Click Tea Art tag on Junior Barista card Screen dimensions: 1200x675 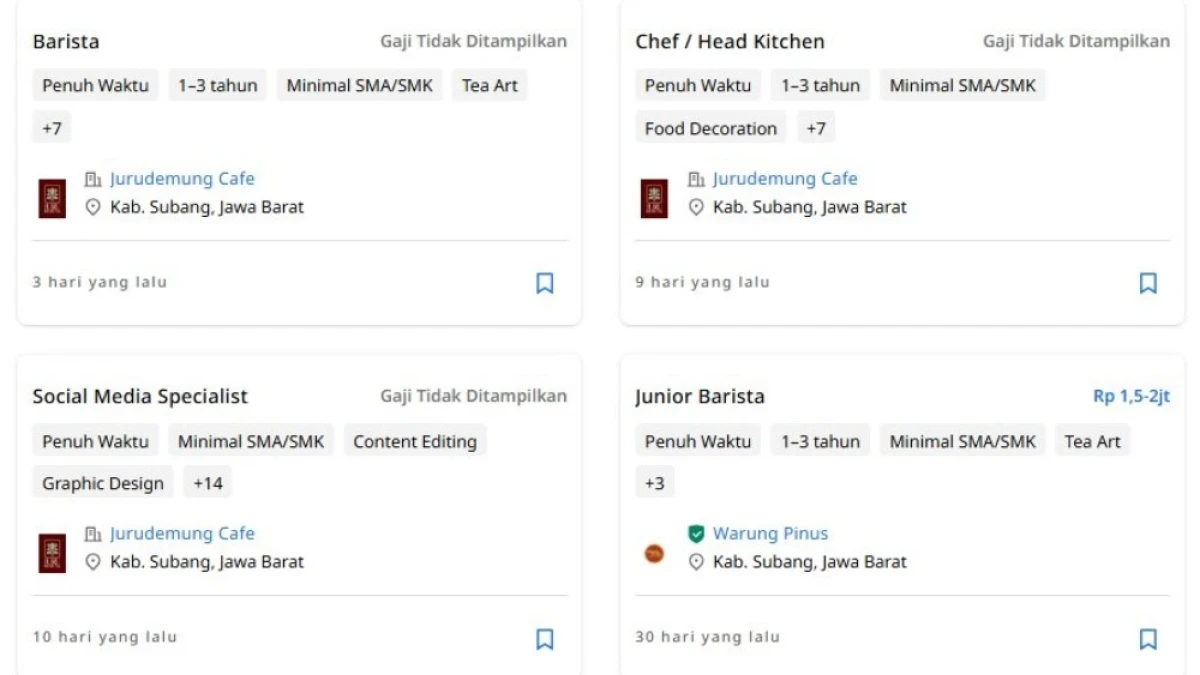(1093, 441)
